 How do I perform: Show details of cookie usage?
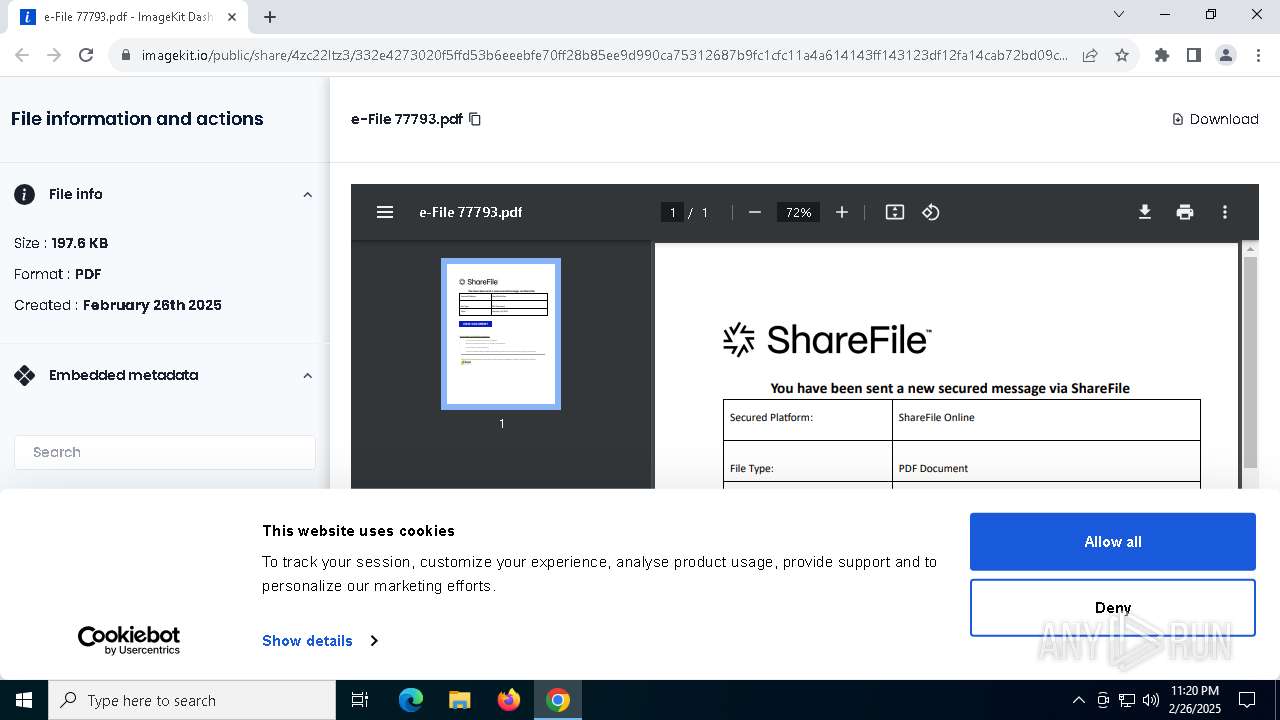pos(320,640)
